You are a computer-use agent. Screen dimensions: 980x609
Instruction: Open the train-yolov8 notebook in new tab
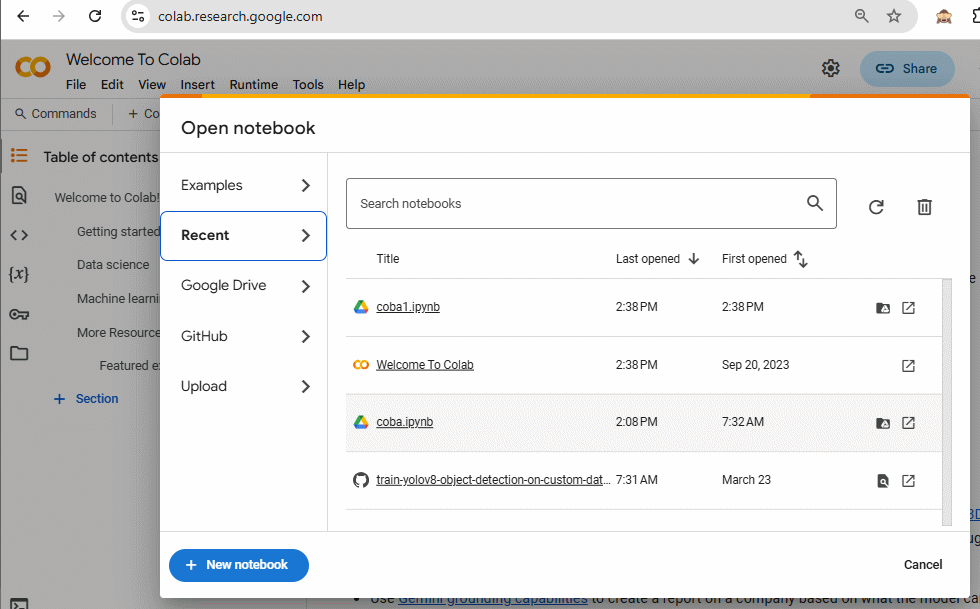pyautogui.click(x=908, y=480)
